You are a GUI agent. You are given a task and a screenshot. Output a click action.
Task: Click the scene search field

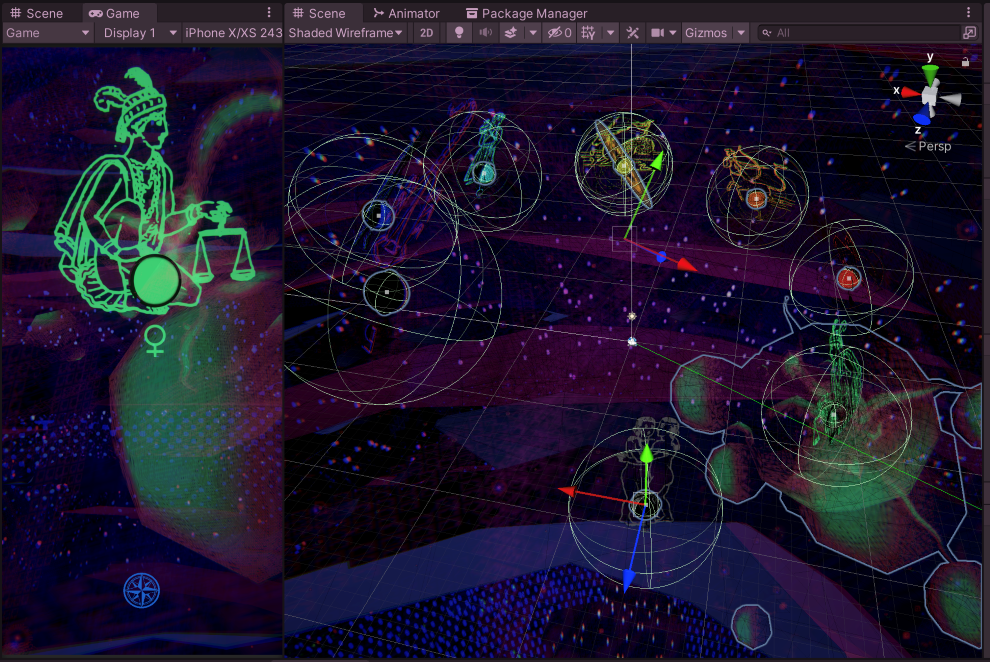859,33
